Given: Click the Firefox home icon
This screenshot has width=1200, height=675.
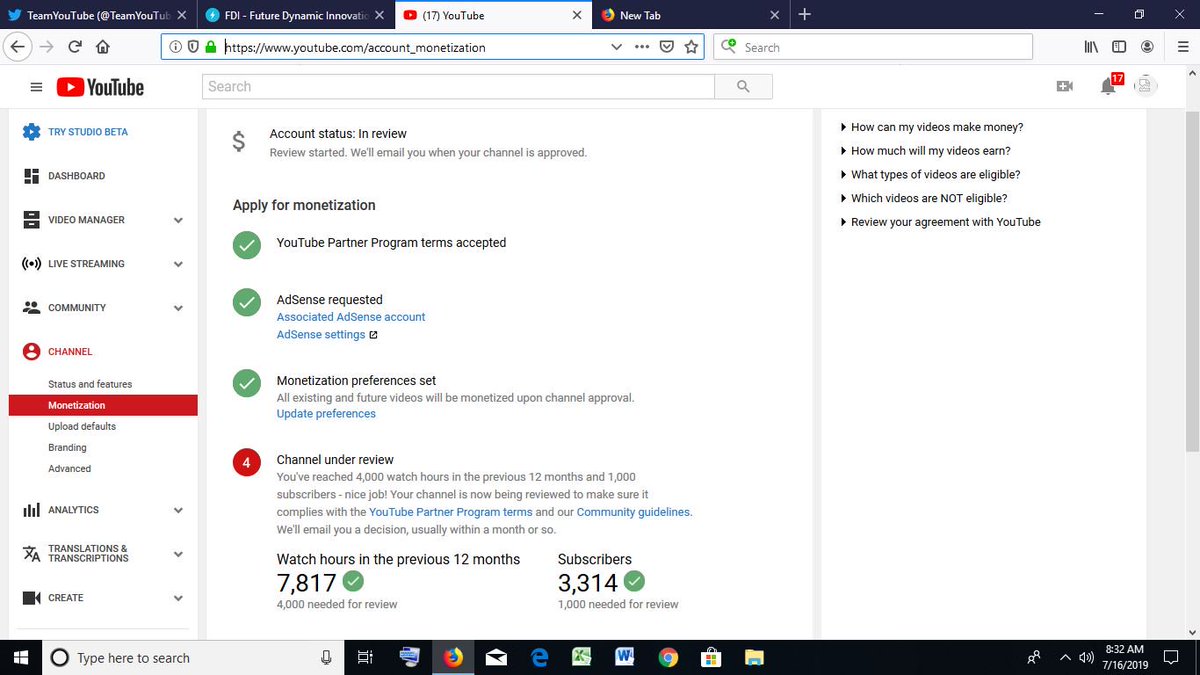Looking at the screenshot, I should pyautogui.click(x=103, y=47).
